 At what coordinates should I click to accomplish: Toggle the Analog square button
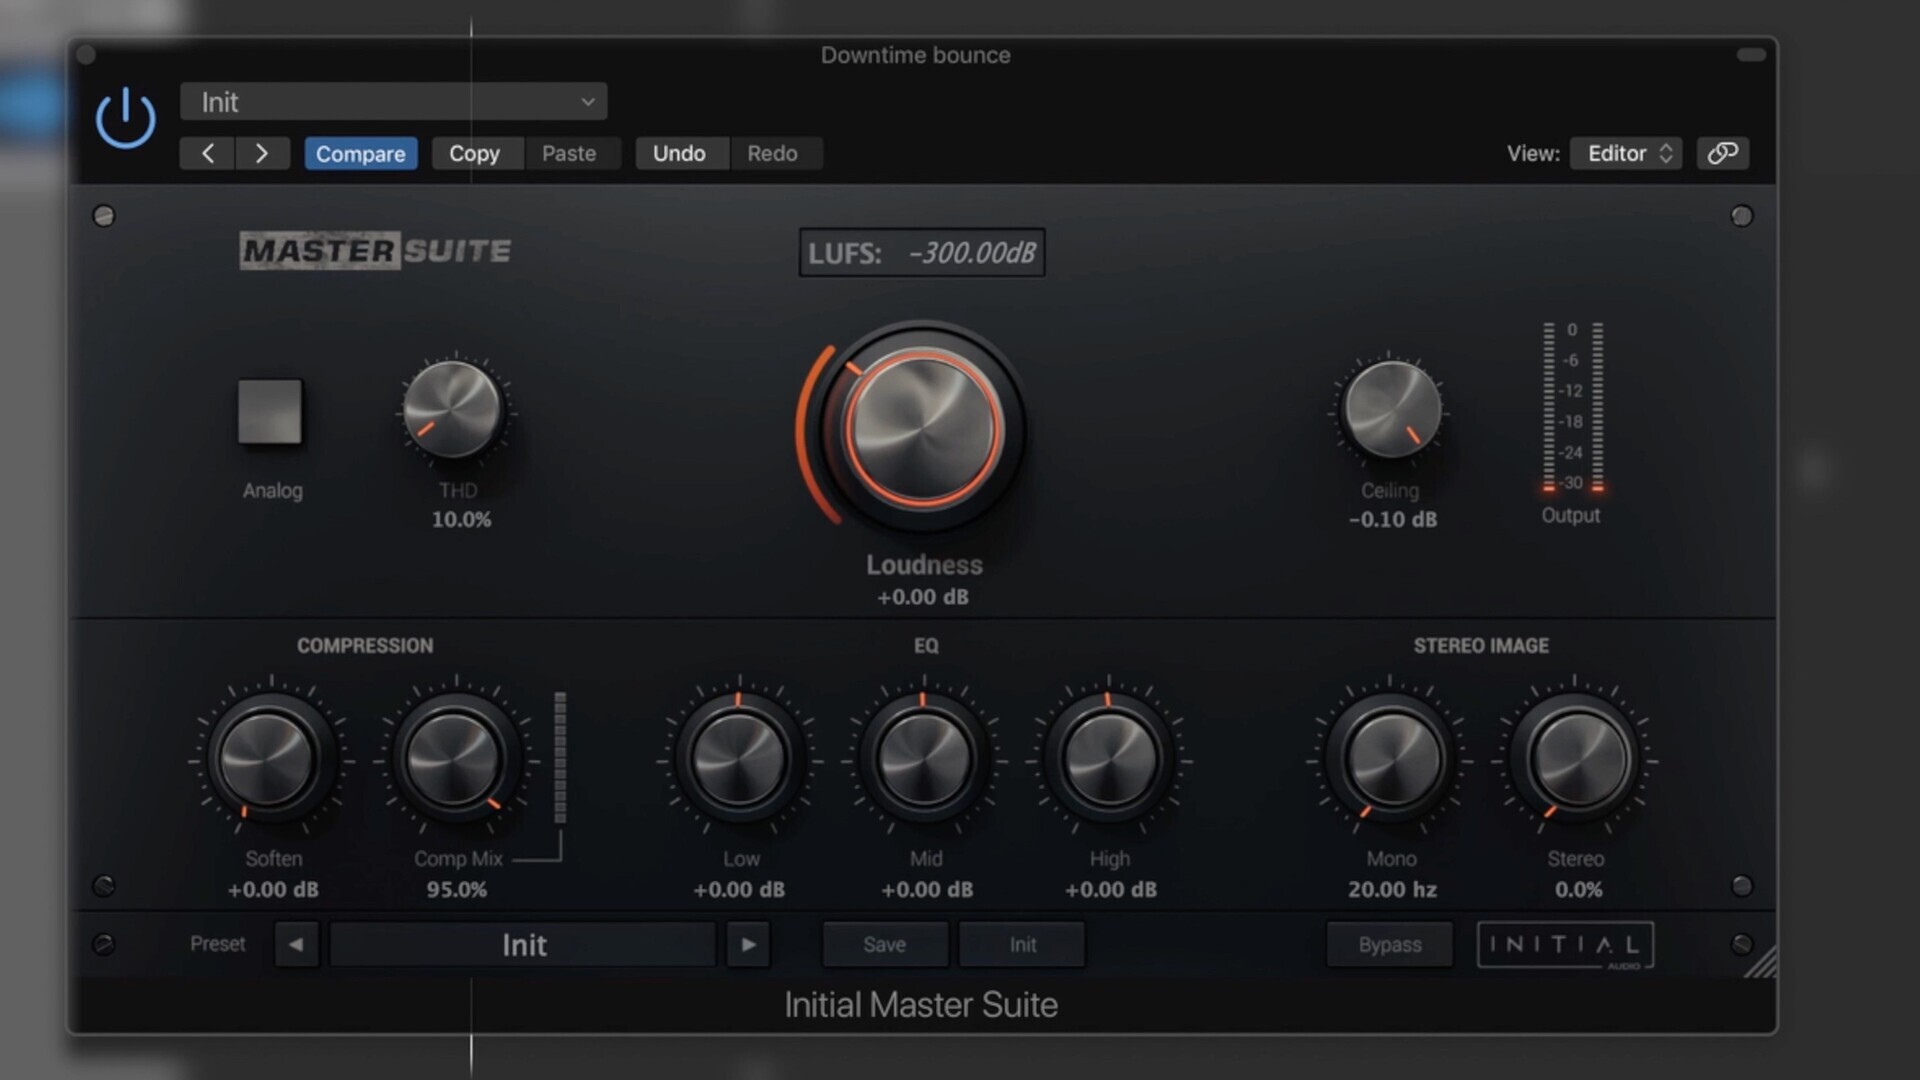pos(270,411)
